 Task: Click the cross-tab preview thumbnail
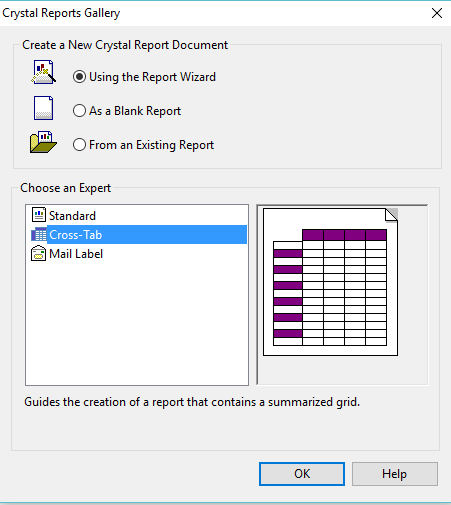(330, 282)
